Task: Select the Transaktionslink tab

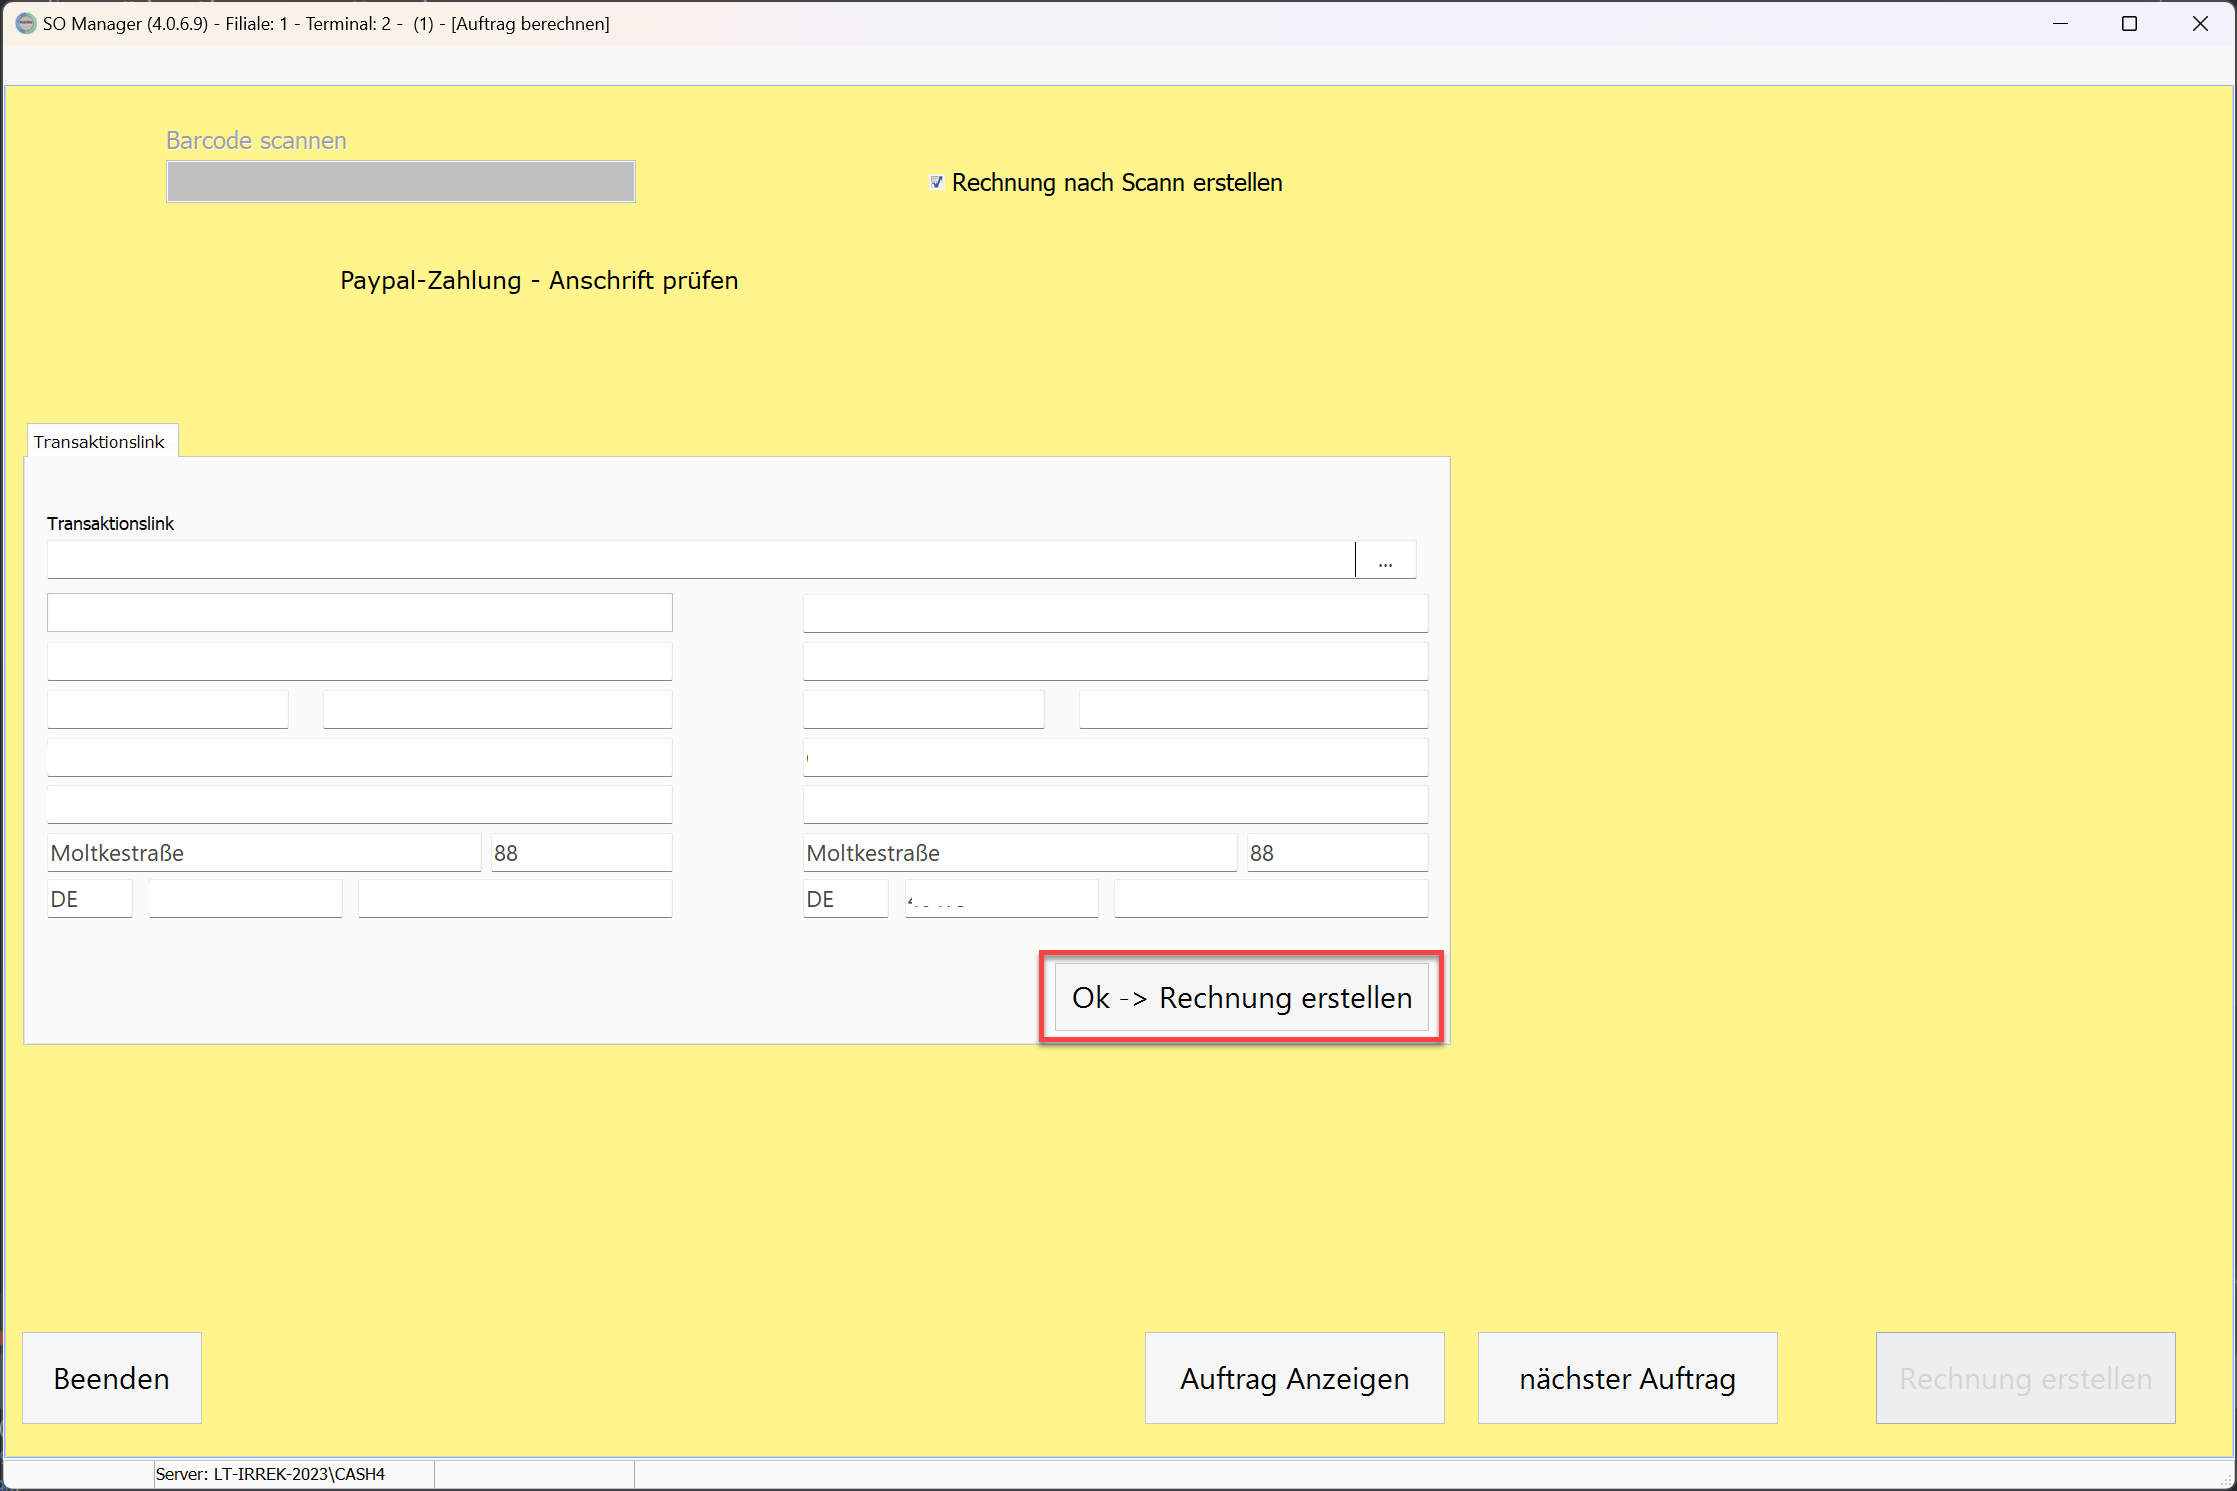Action: (x=100, y=441)
